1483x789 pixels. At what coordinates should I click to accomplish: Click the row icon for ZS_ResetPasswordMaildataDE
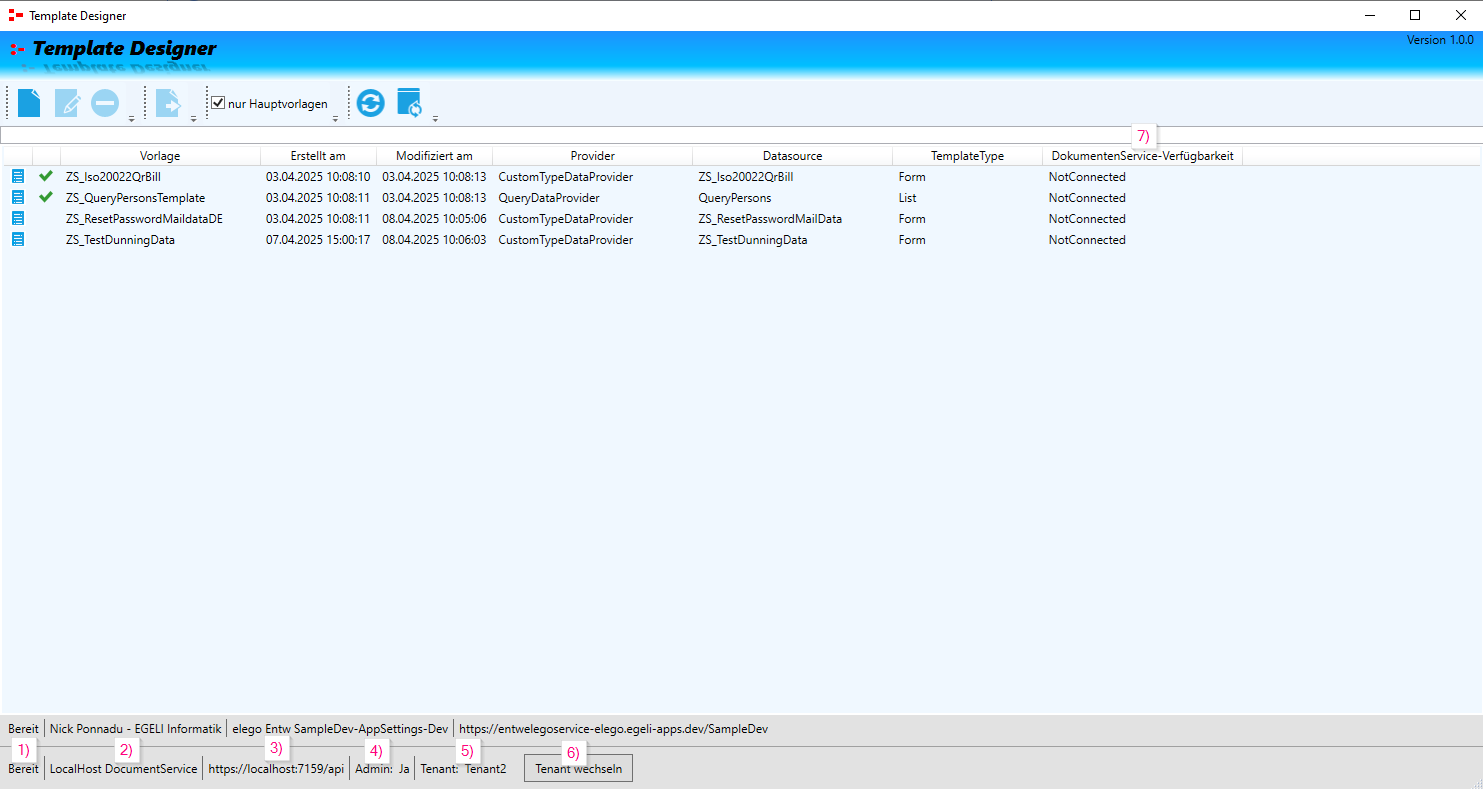coord(17,218)
